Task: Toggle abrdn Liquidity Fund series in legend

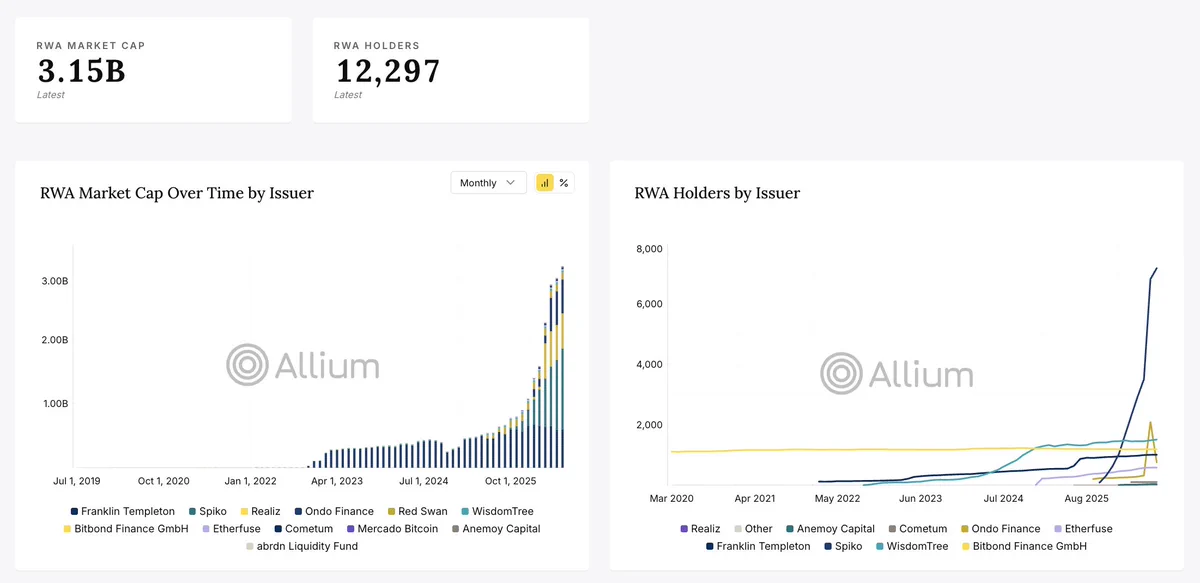Action: tap(302, 547)
